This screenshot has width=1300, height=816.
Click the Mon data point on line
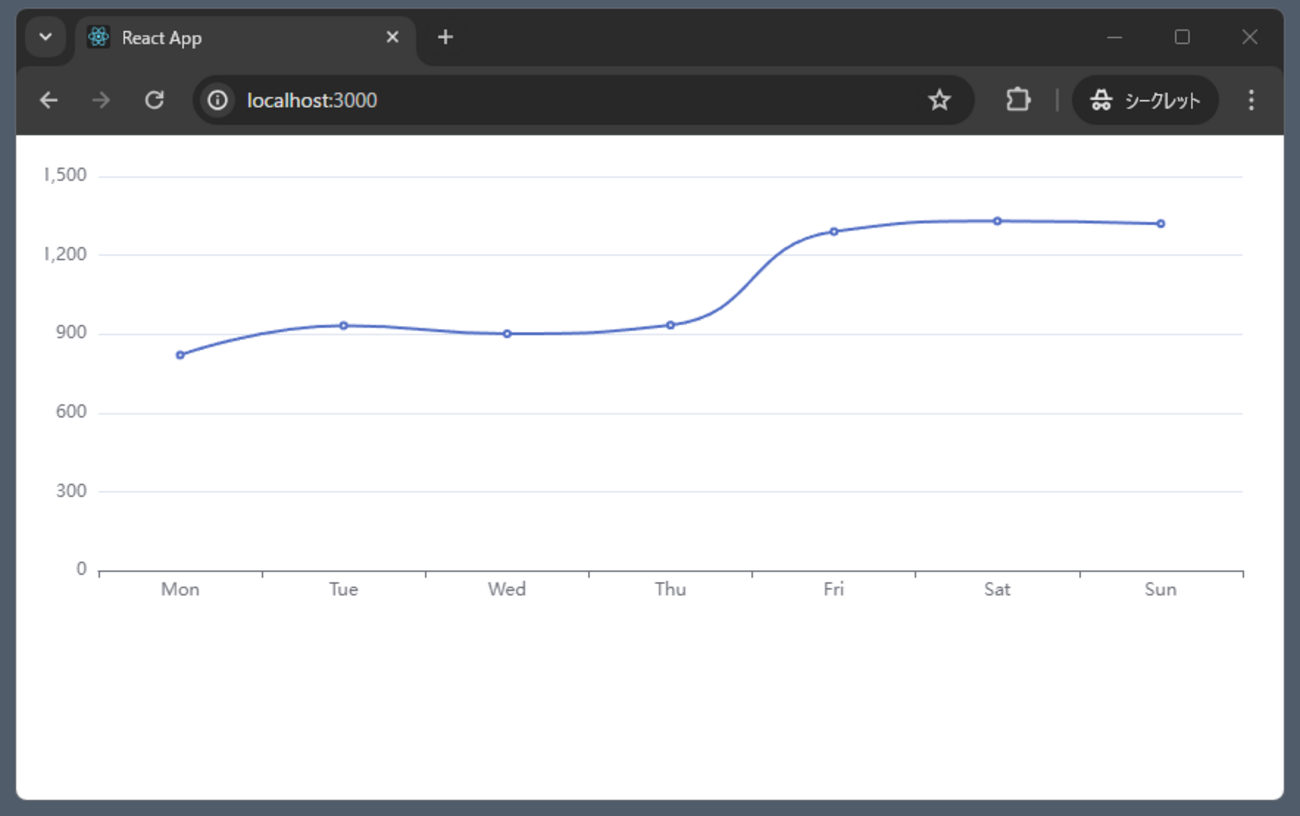(180, 355)
